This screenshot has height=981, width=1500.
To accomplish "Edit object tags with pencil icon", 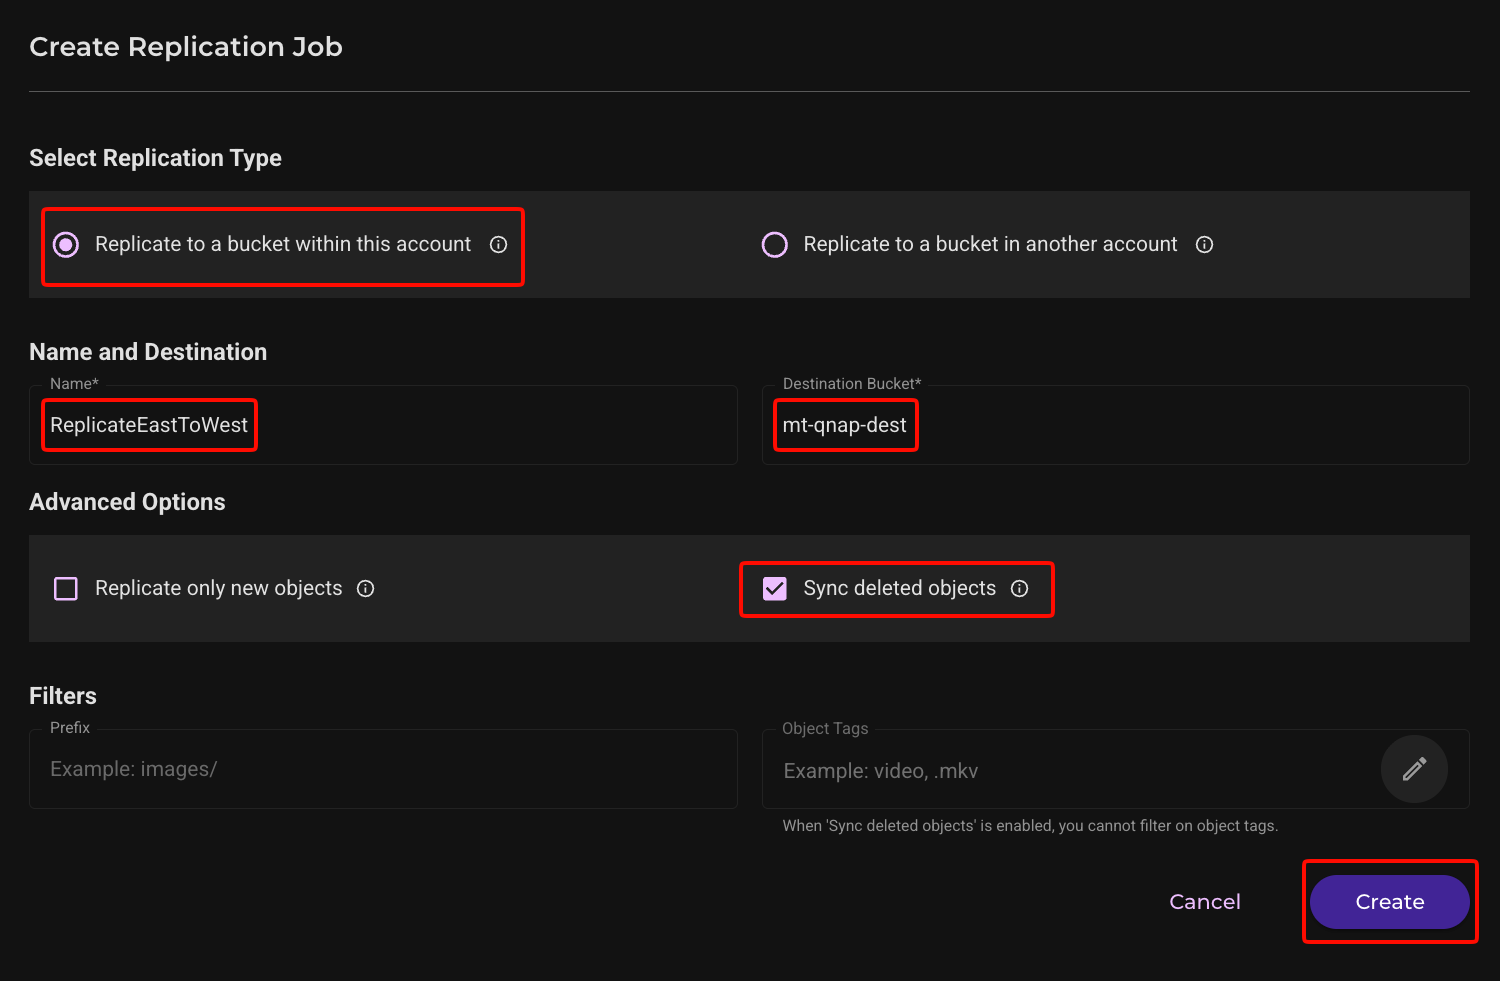I will 1414,769.
